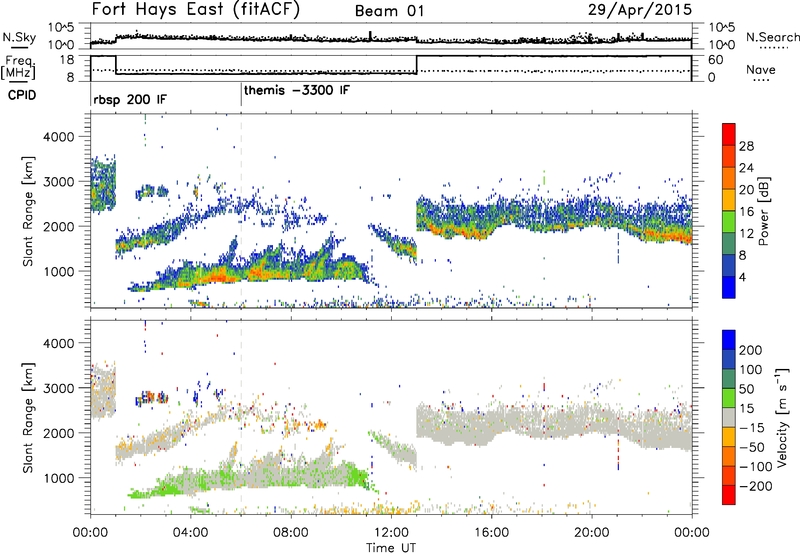800x554 pixels.
Task: Select the "CPID" row label
Action: pyautogui.click(x=22, y=95)
